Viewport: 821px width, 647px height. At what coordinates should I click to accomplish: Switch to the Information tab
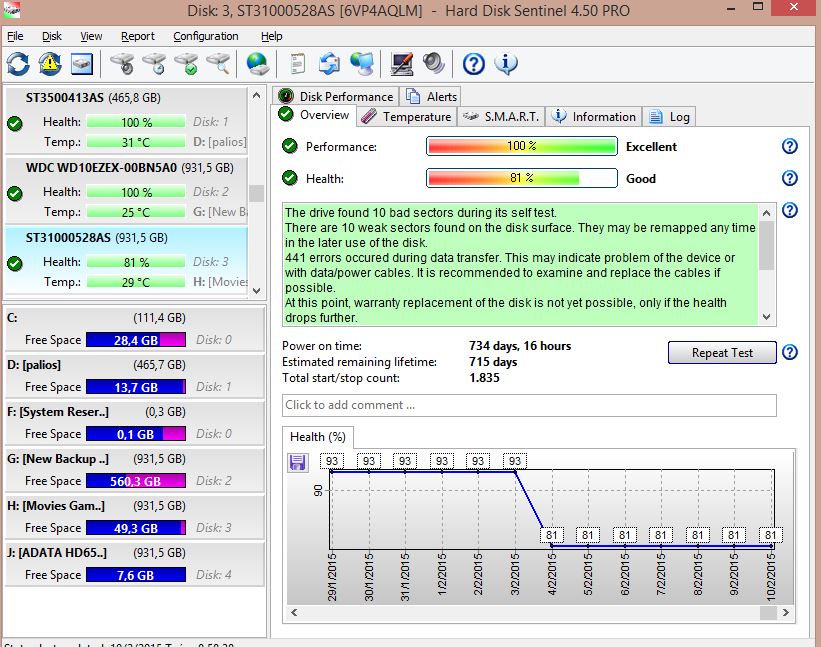click(x=594, y=117)
